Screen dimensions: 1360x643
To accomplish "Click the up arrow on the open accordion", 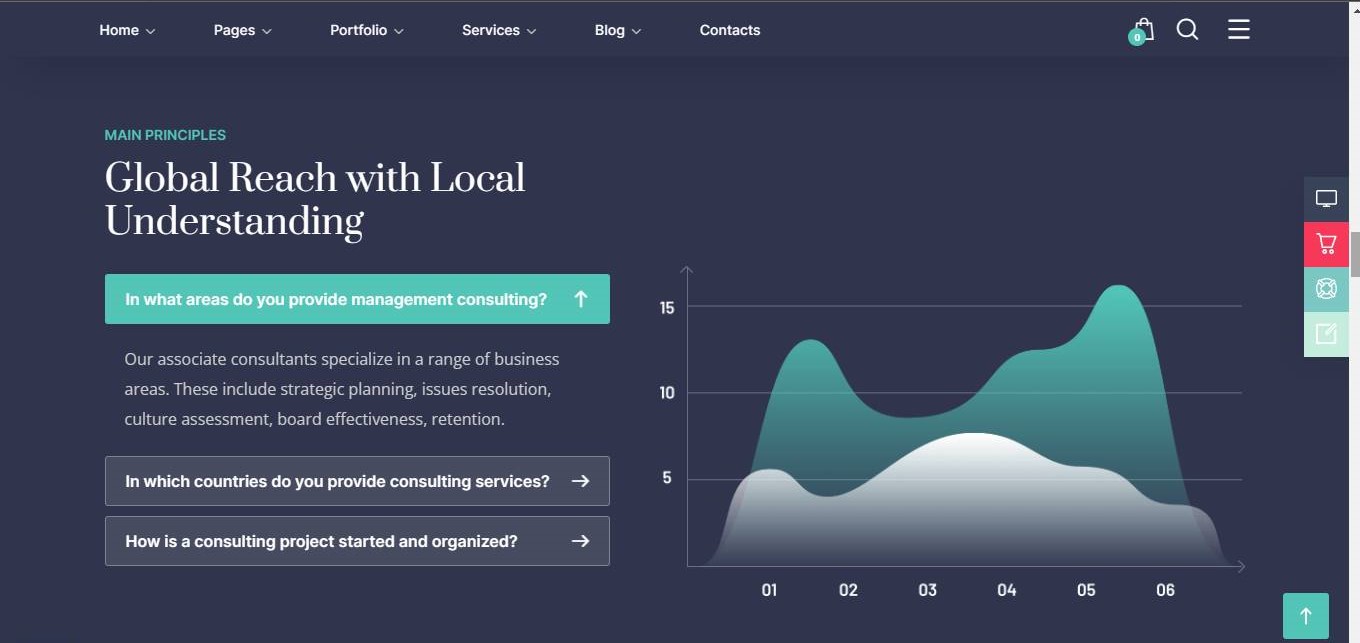I will (581, 299).
